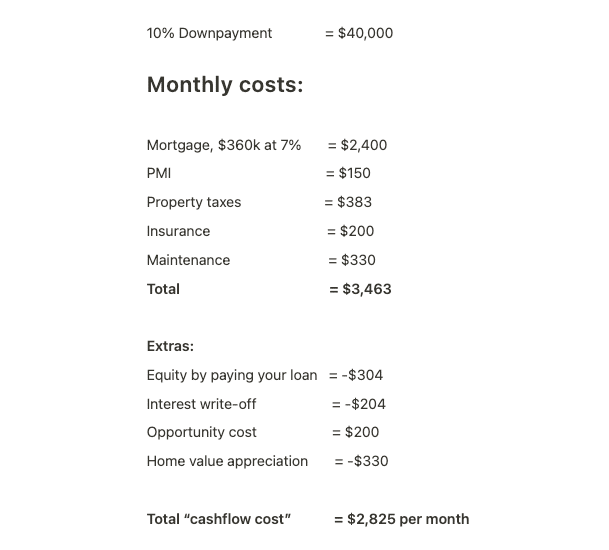Image resolution: width=609 pixels, height=550 pixels.
Task: Click the $383 property taxes value
Action: pyautogui.click(x=355, y=202)
